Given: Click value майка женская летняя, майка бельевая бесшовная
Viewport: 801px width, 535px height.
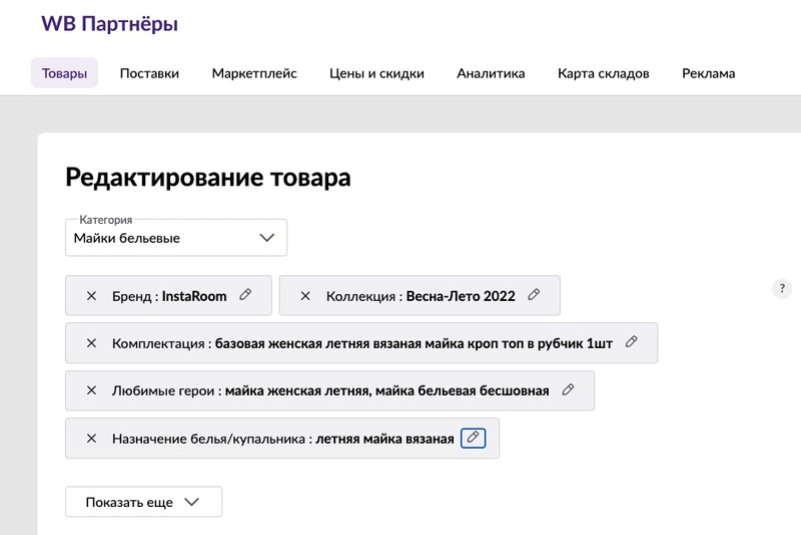Looking at the screenshot, I should coord(387,391).
